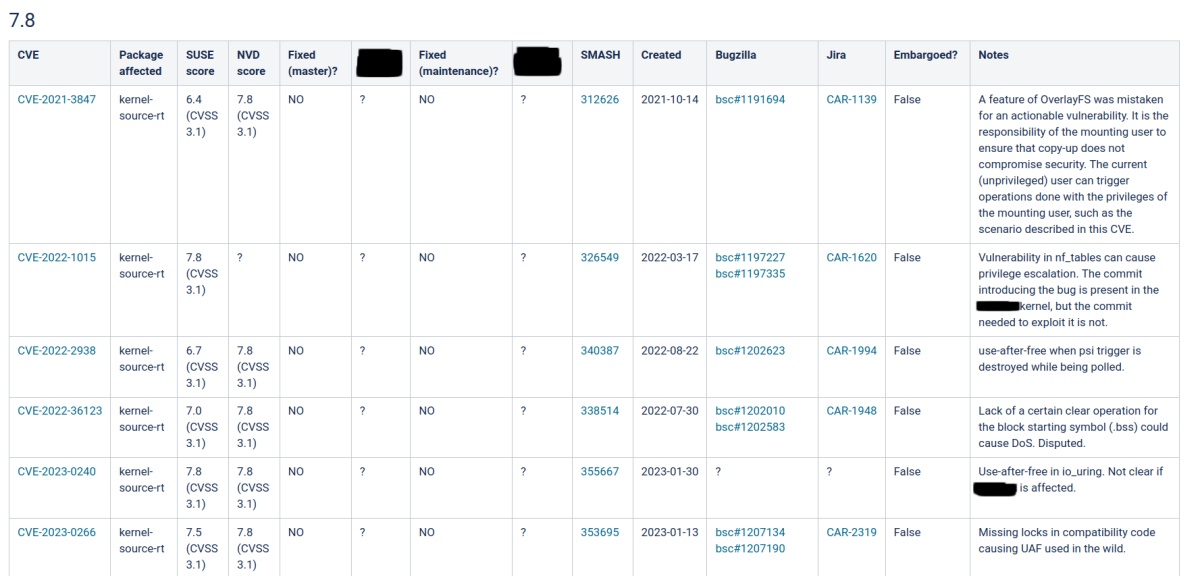Click Jira ticket CAR-1620

[851, 258]
